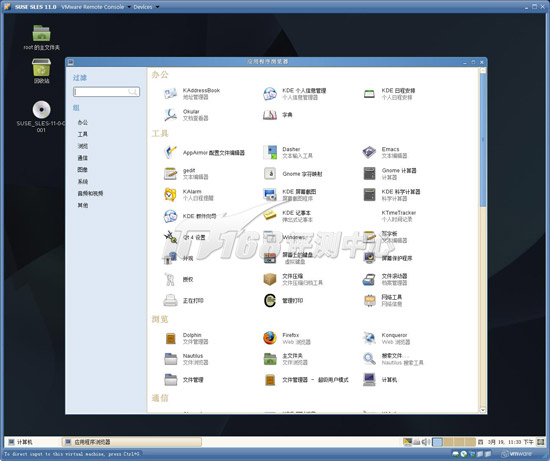Open 计算机 main menu in panel
The height and width of the screenshot is (461, 550).
click(20, 442)
